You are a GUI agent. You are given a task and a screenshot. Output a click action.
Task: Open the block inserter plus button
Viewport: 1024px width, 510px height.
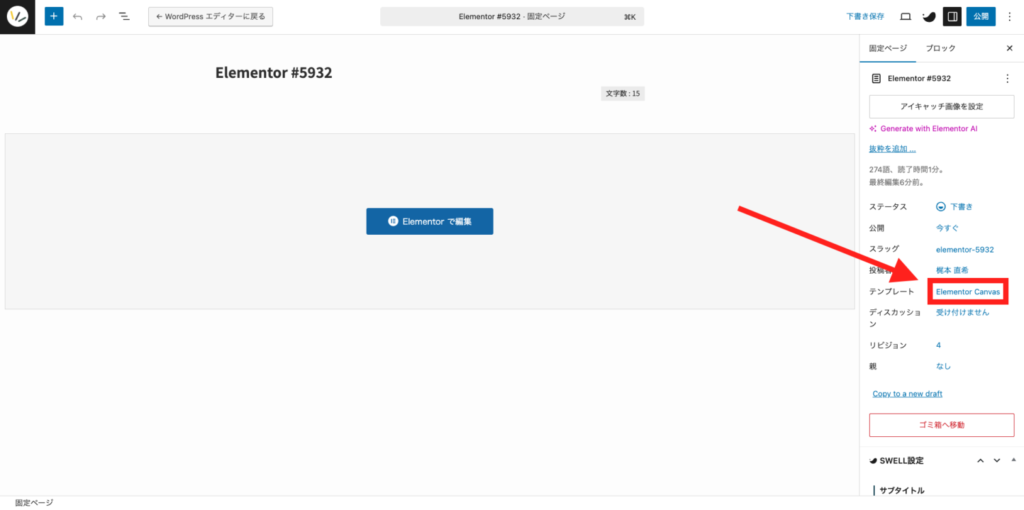(54, 16)
